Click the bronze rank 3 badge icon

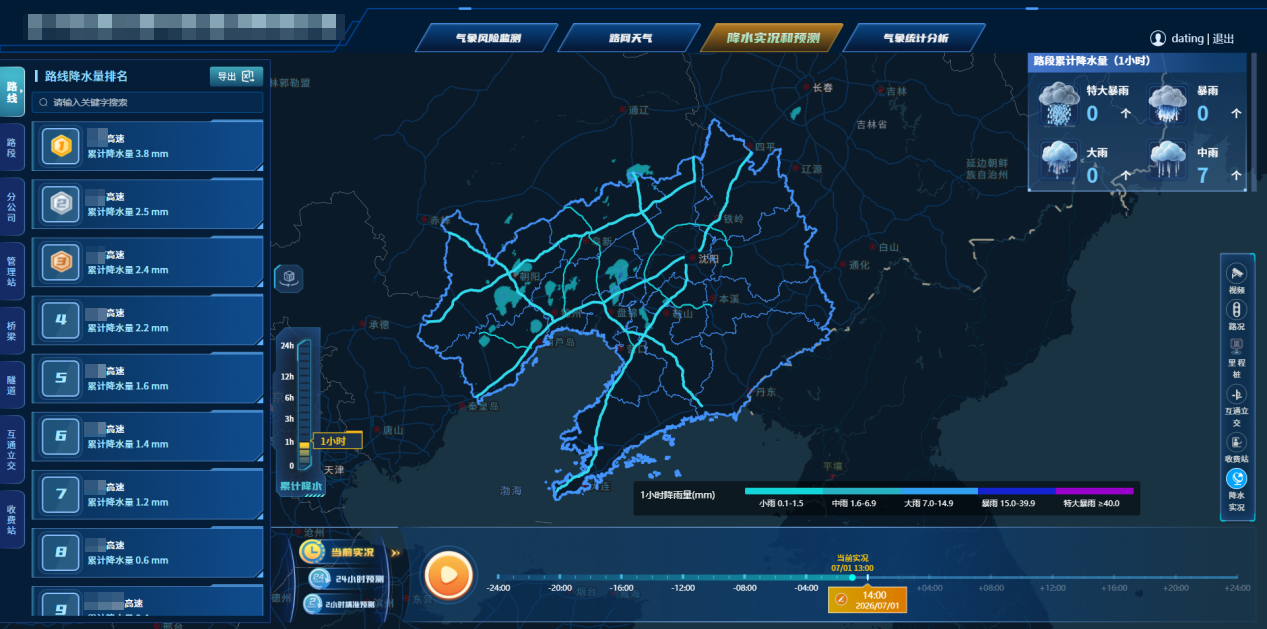pyautogui.click(x=59, y=263)
